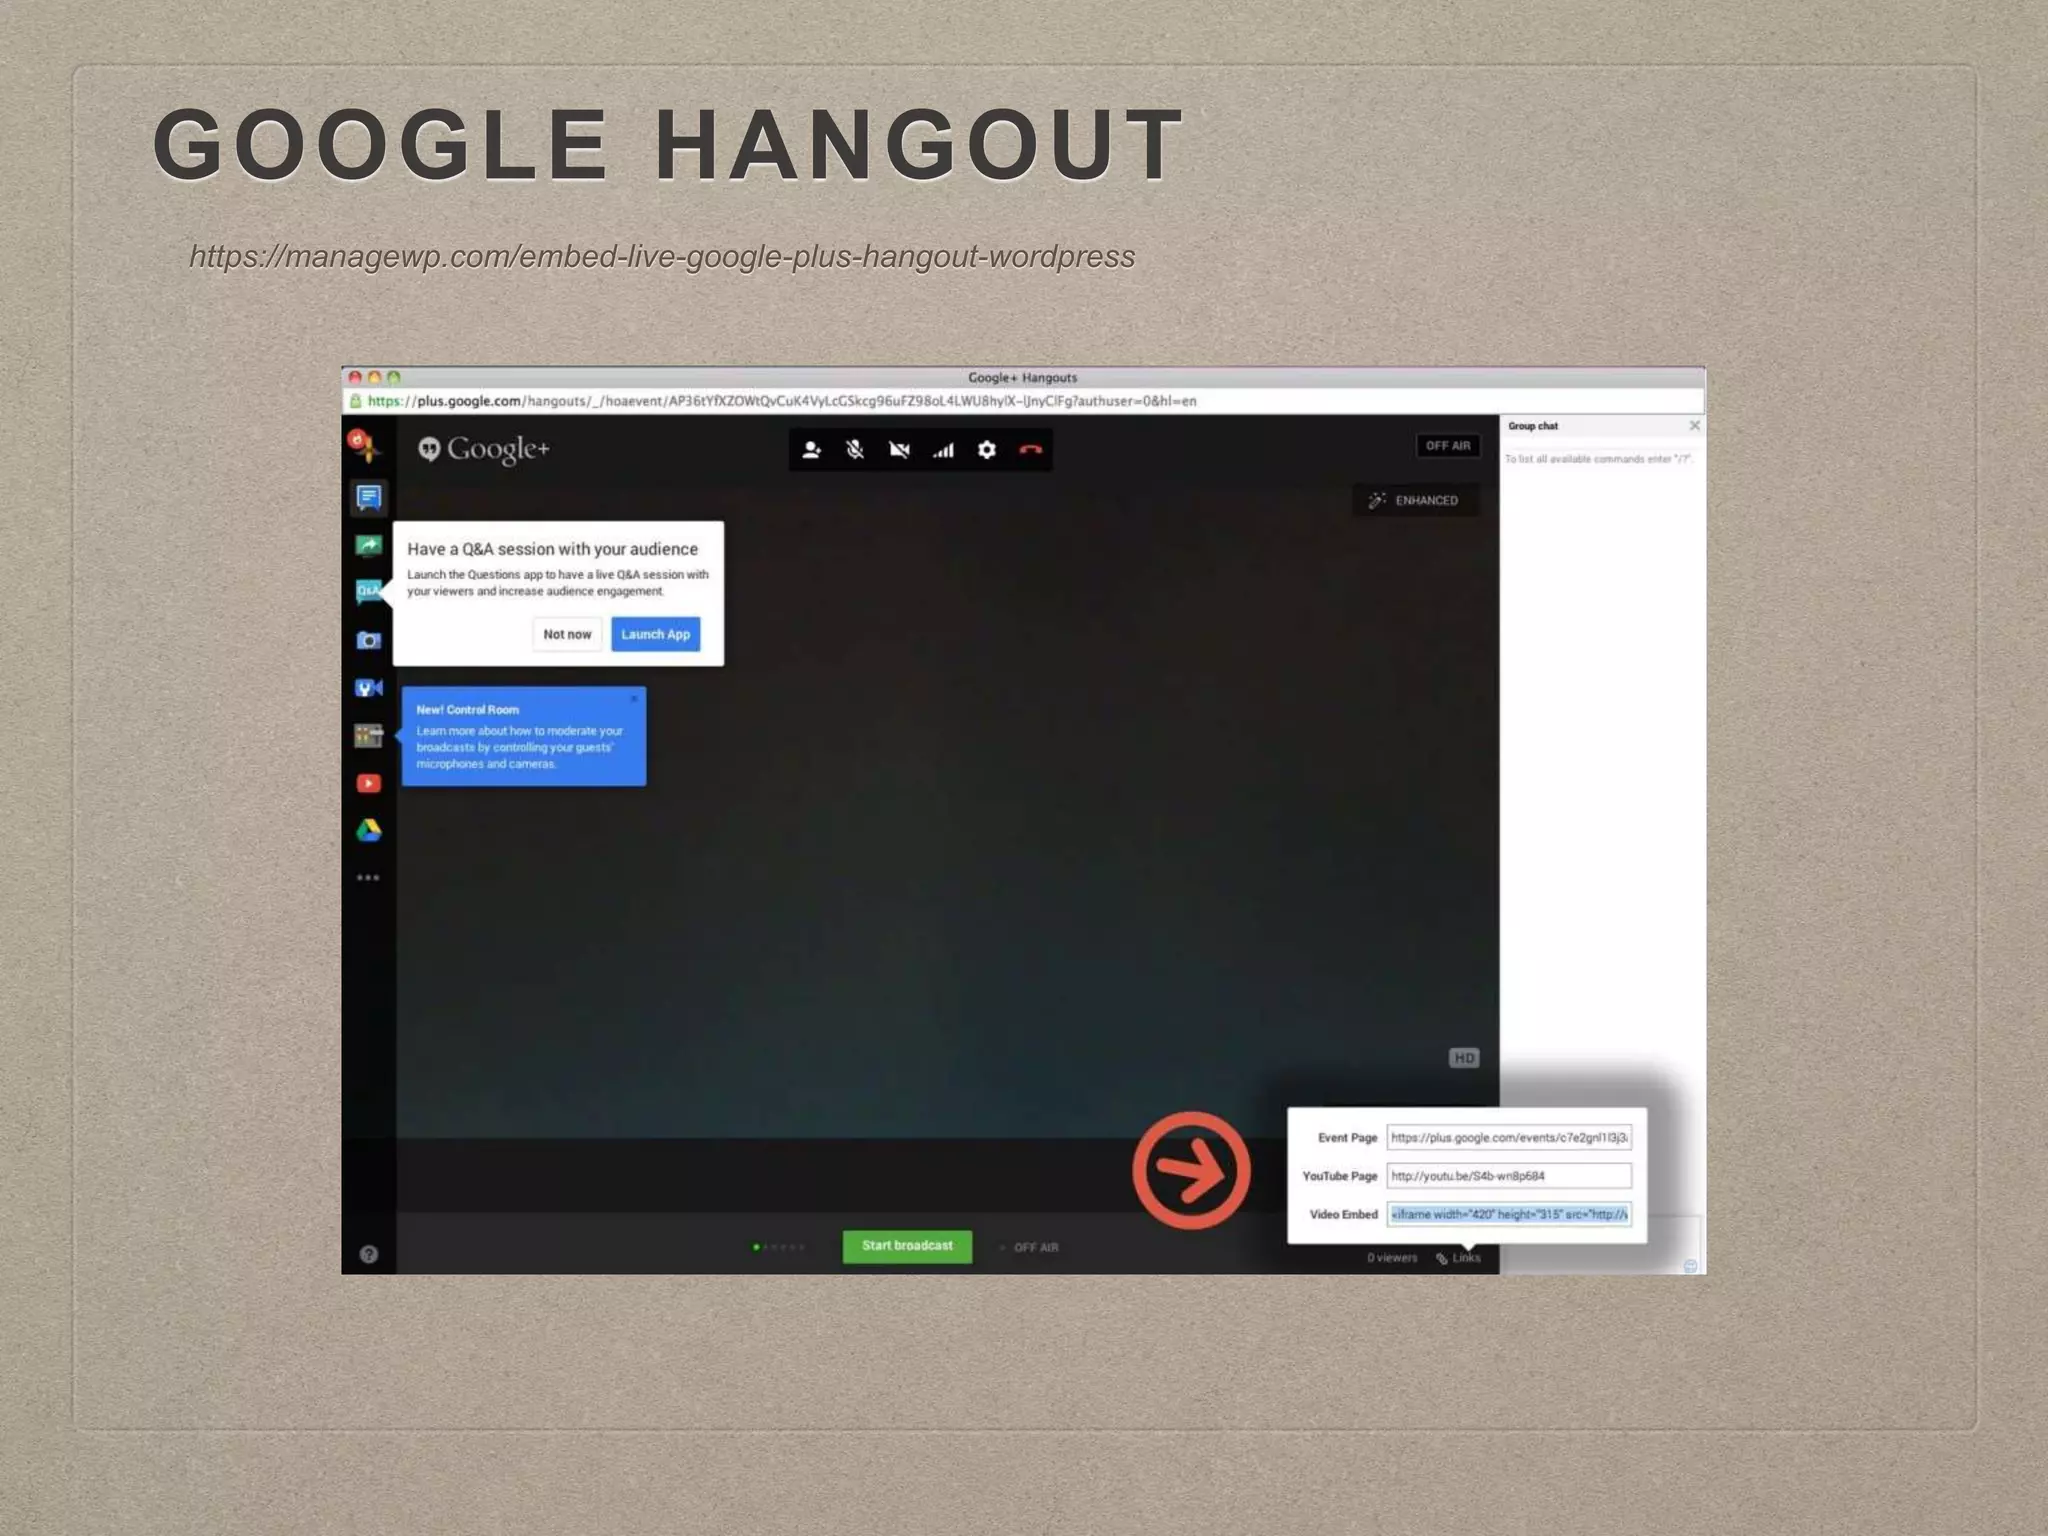Viewport: 2048px width, 1536px height.
Task: Click Not now in the Q&A popup
Action: (567, 634)
